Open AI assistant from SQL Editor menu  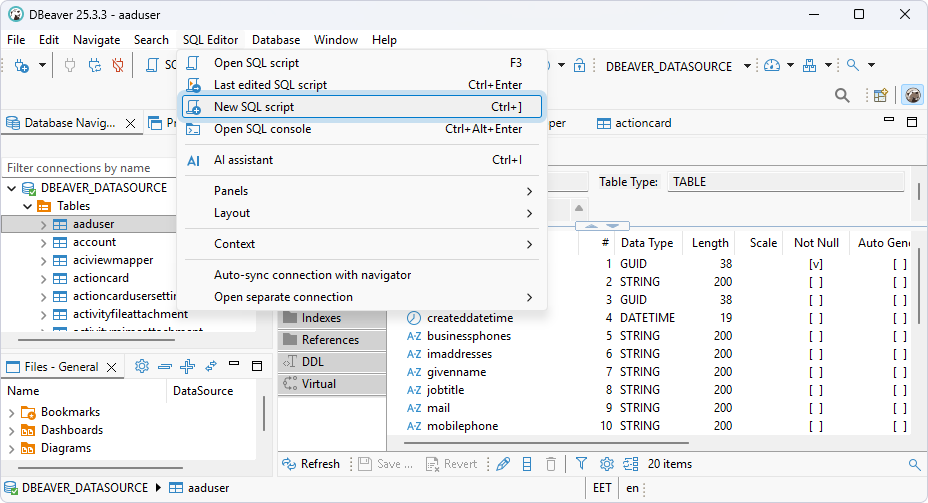(x=362, y=160)
